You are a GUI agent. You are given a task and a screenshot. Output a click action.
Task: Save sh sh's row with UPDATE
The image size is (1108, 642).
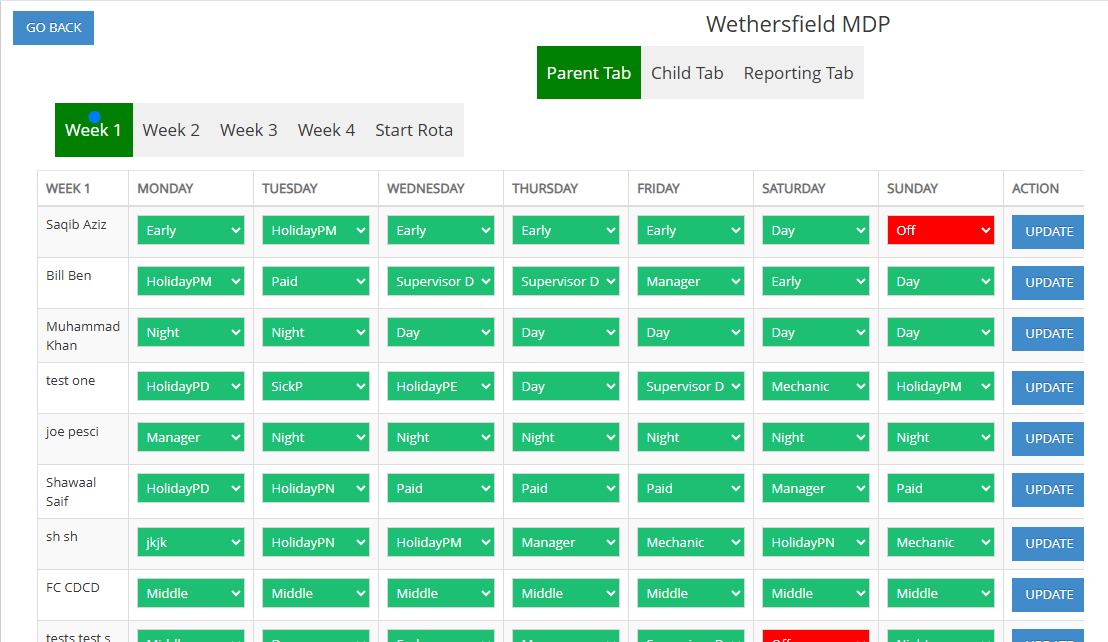coord(1048,543)
